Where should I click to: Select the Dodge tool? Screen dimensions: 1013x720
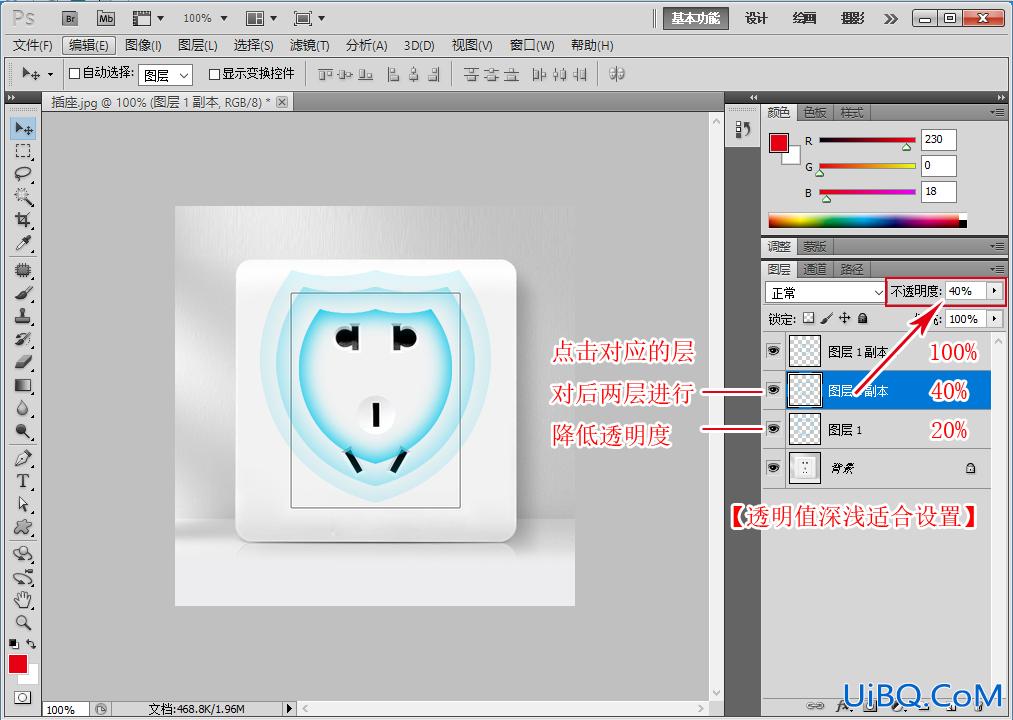23,431
